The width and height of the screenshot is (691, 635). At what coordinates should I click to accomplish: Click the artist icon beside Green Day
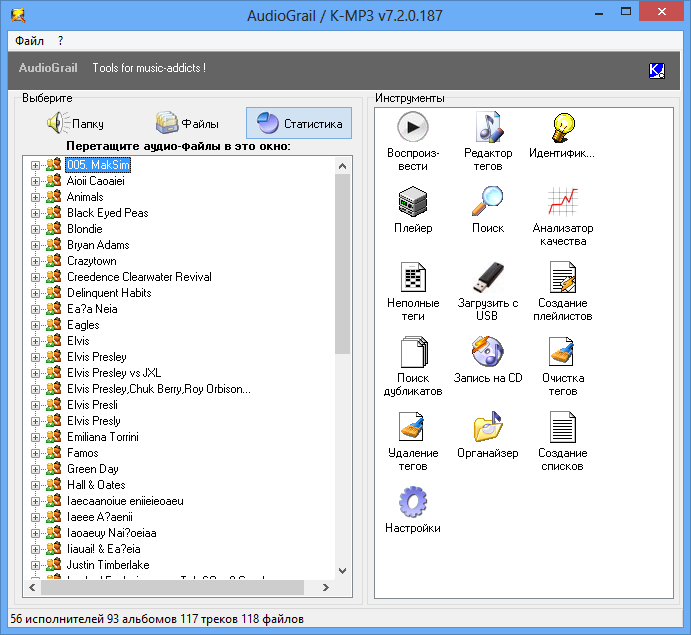(x=54, y=468)
